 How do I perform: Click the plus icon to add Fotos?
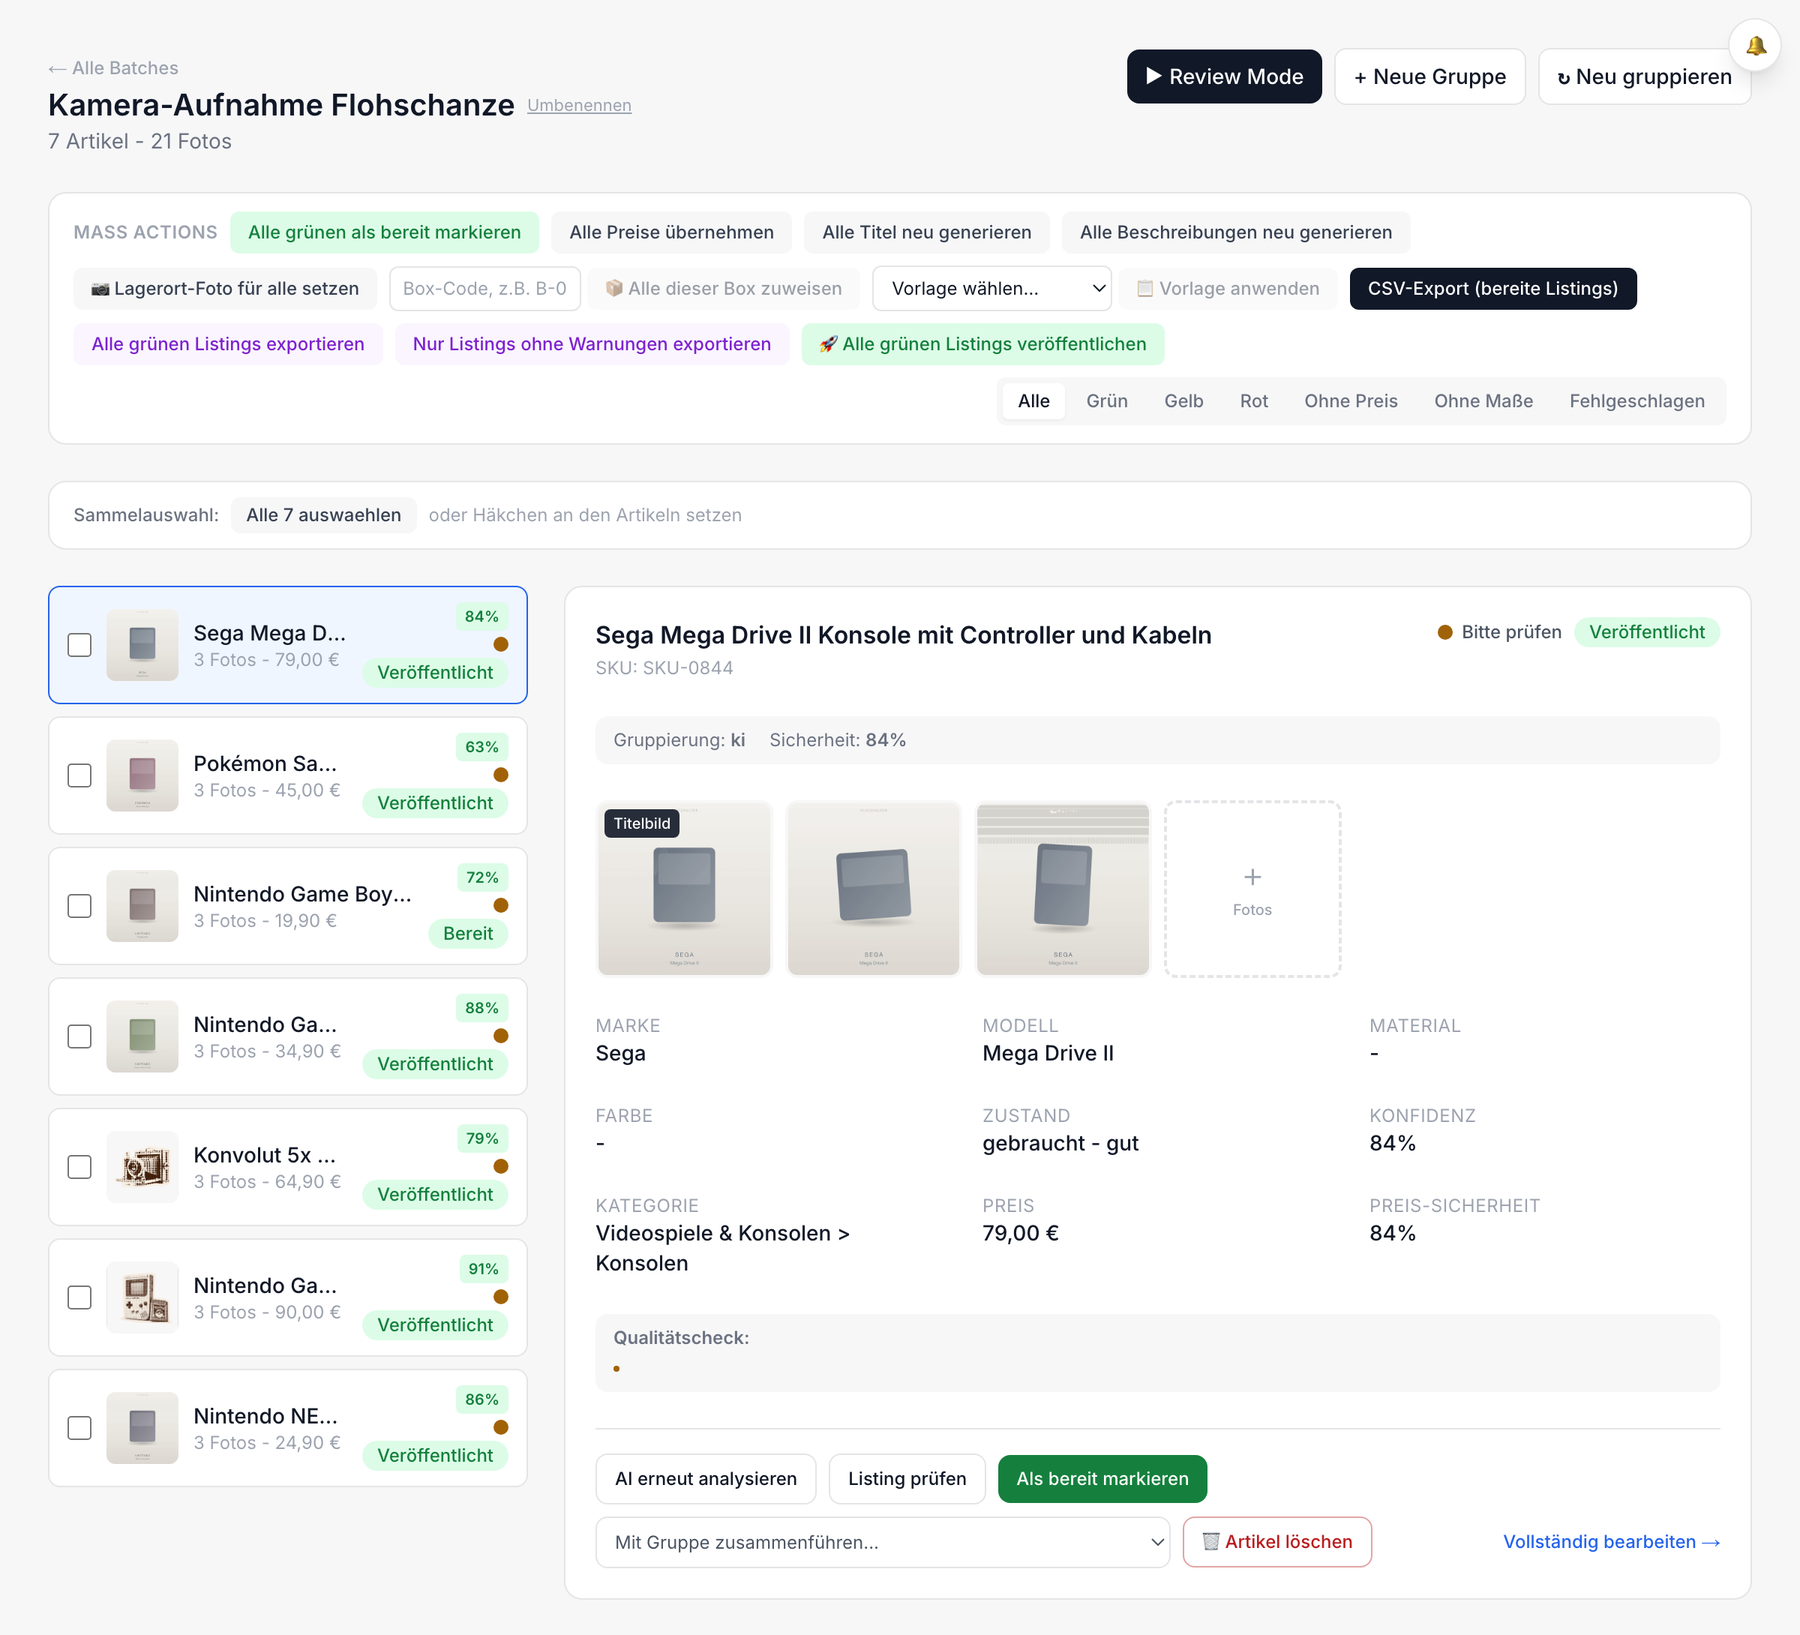click(x=1252, y=888)
